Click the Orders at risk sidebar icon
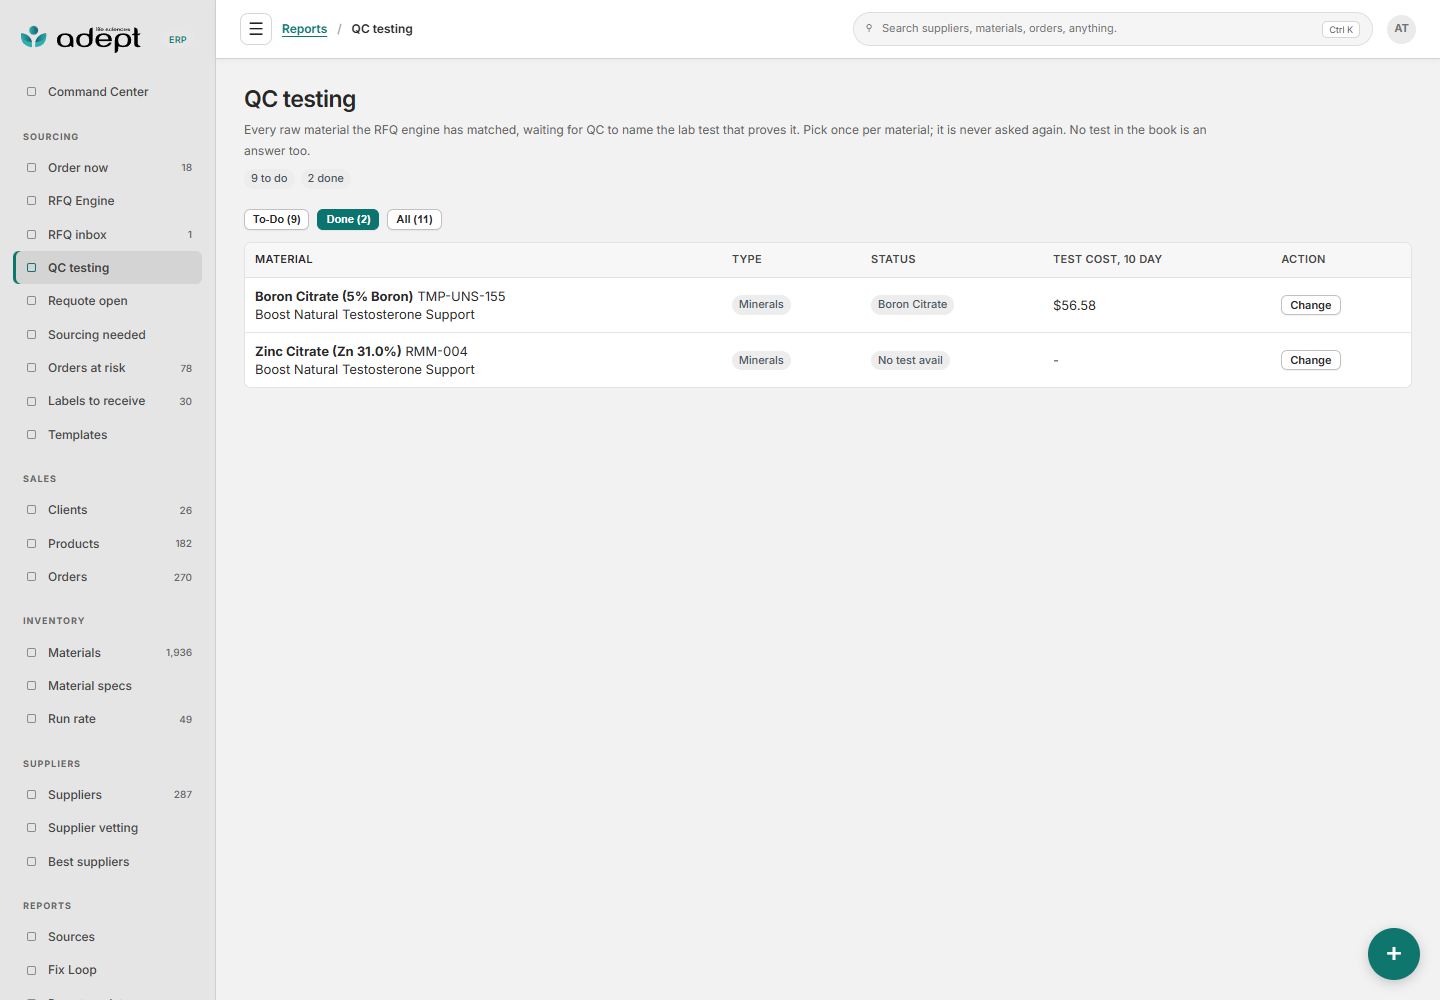The height and width of the screenshot is (1000, 1440). (x=31, y=368)
